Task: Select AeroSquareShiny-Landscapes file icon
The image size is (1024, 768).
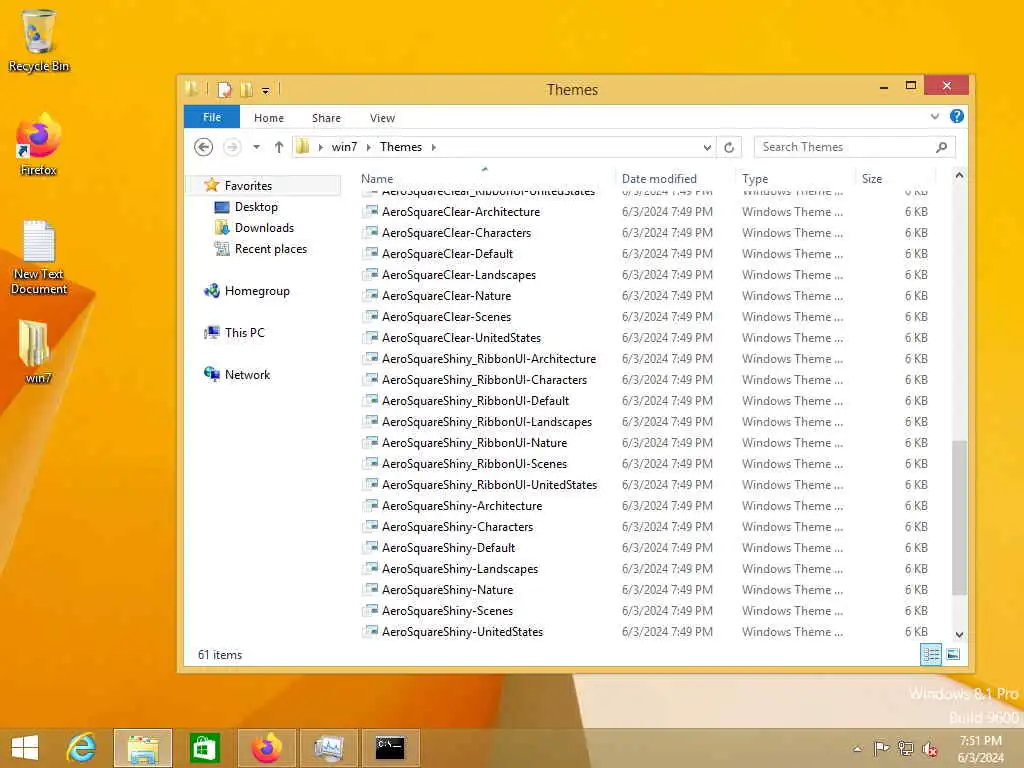Action: pos(371,568)
